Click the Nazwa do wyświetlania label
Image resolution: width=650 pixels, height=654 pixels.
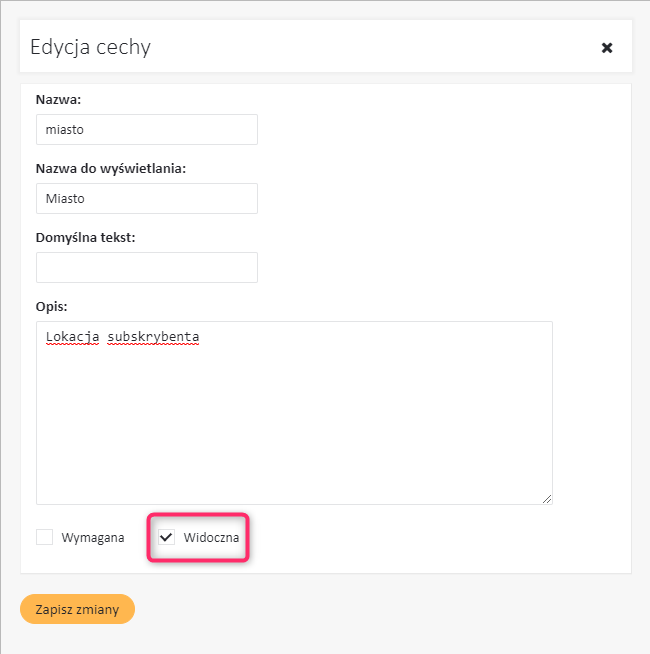click(111, 168)
